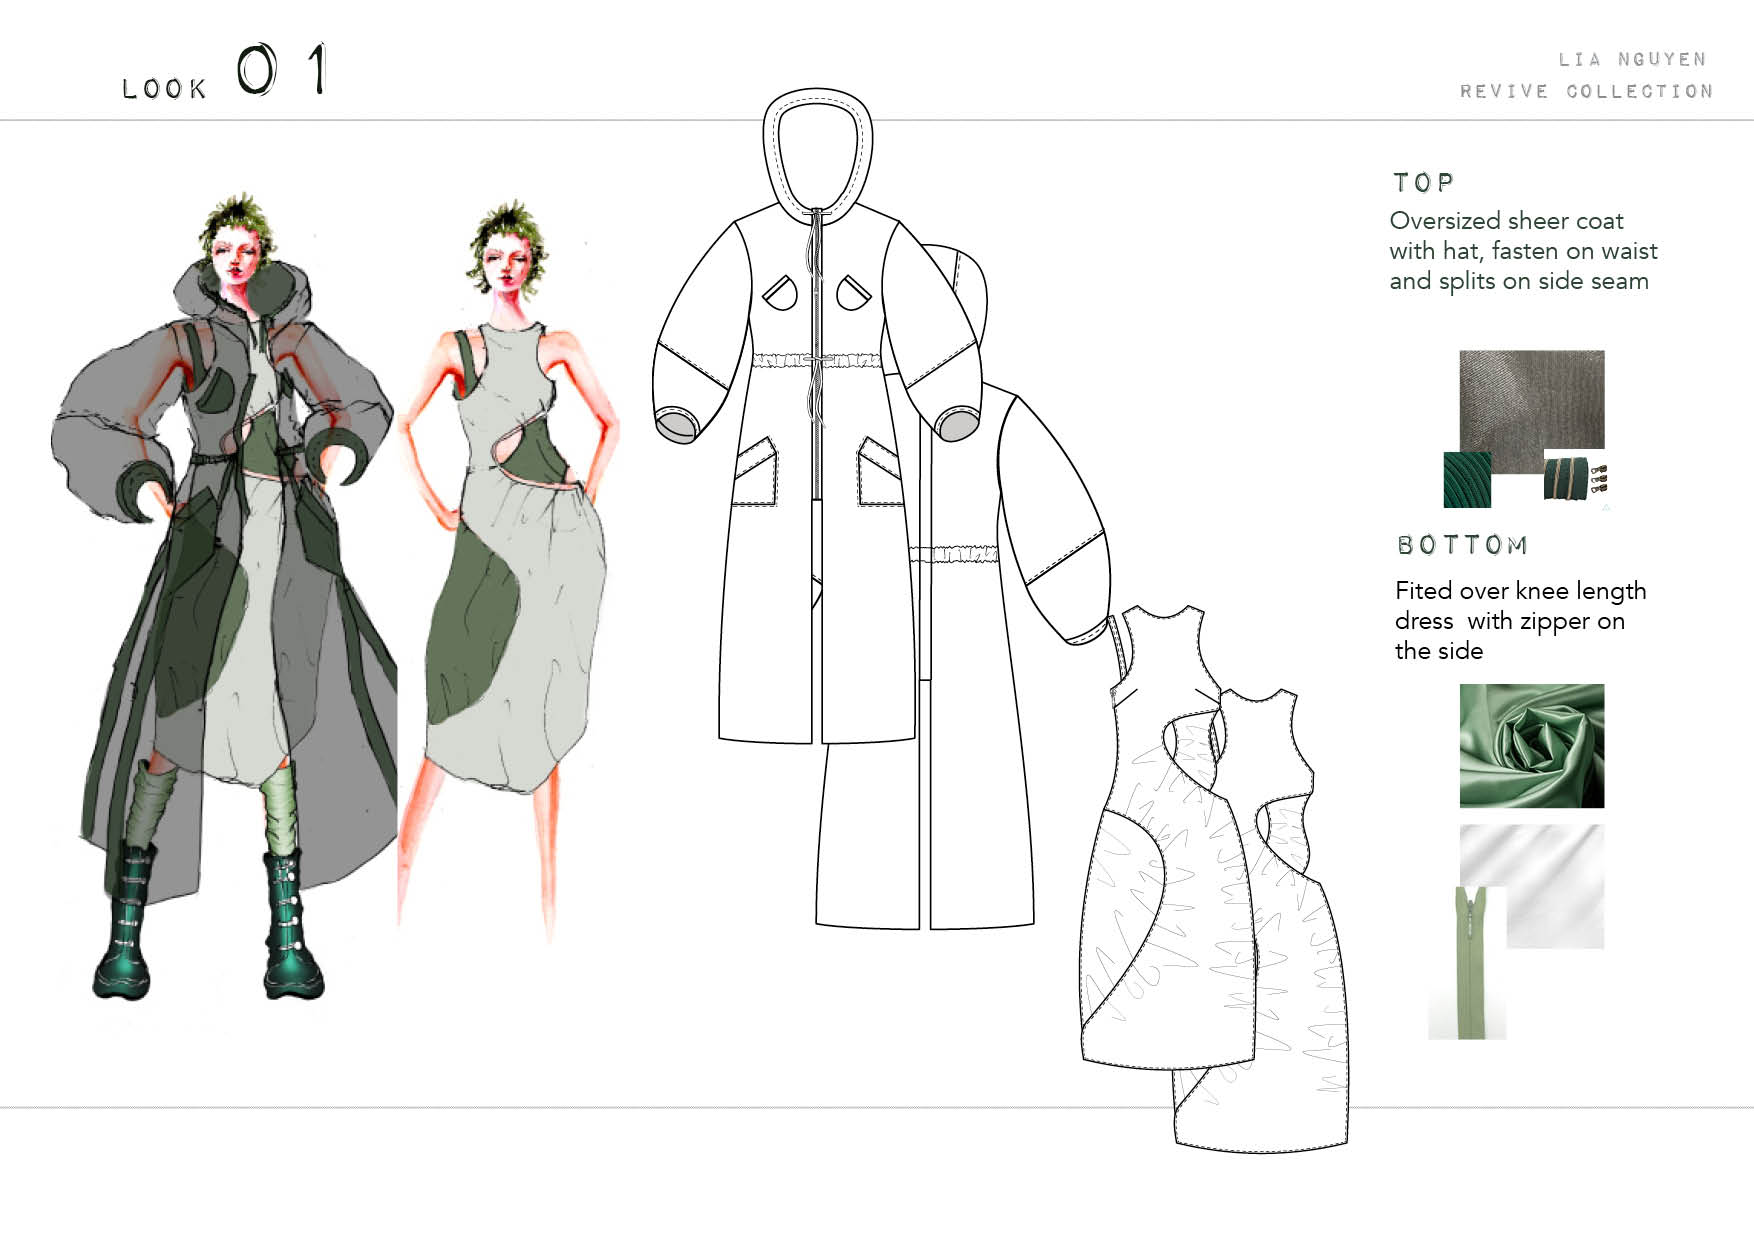Click the "LIA NGUYEN" designer name

(1631, 60)
